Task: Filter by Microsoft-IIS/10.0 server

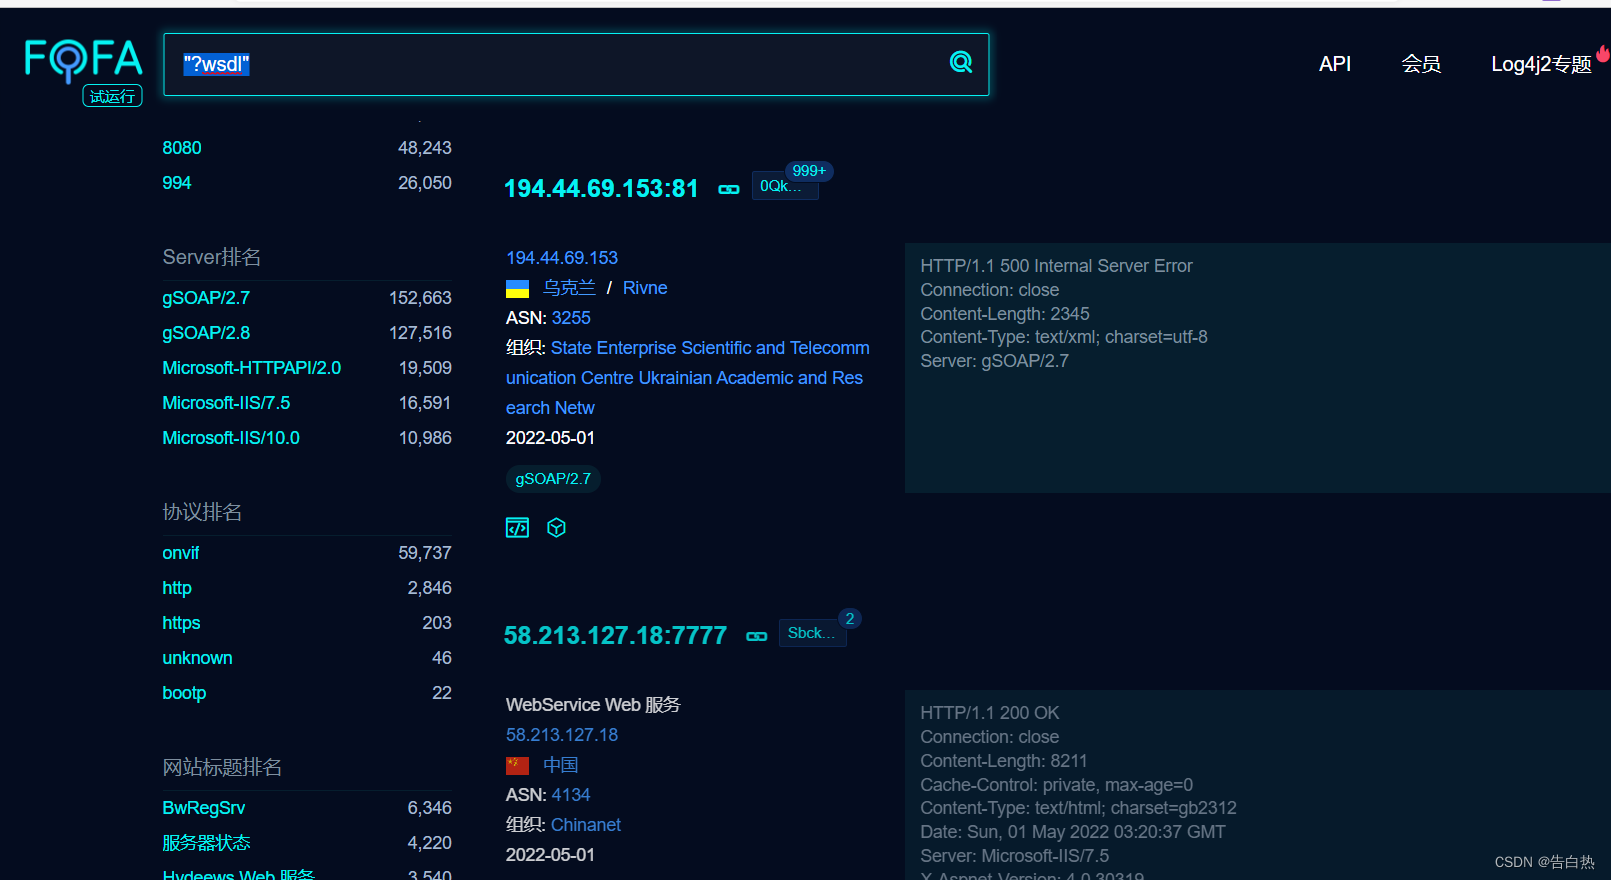Action: pyautogui.click(x=231, y=438)
